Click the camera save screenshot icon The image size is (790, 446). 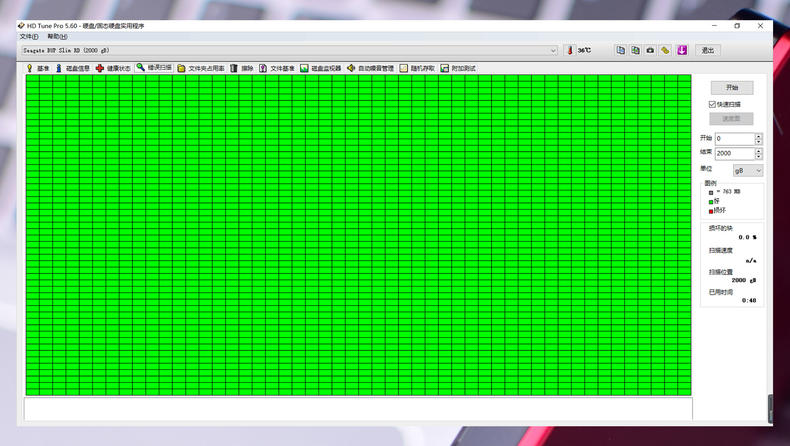click(650, 50)
